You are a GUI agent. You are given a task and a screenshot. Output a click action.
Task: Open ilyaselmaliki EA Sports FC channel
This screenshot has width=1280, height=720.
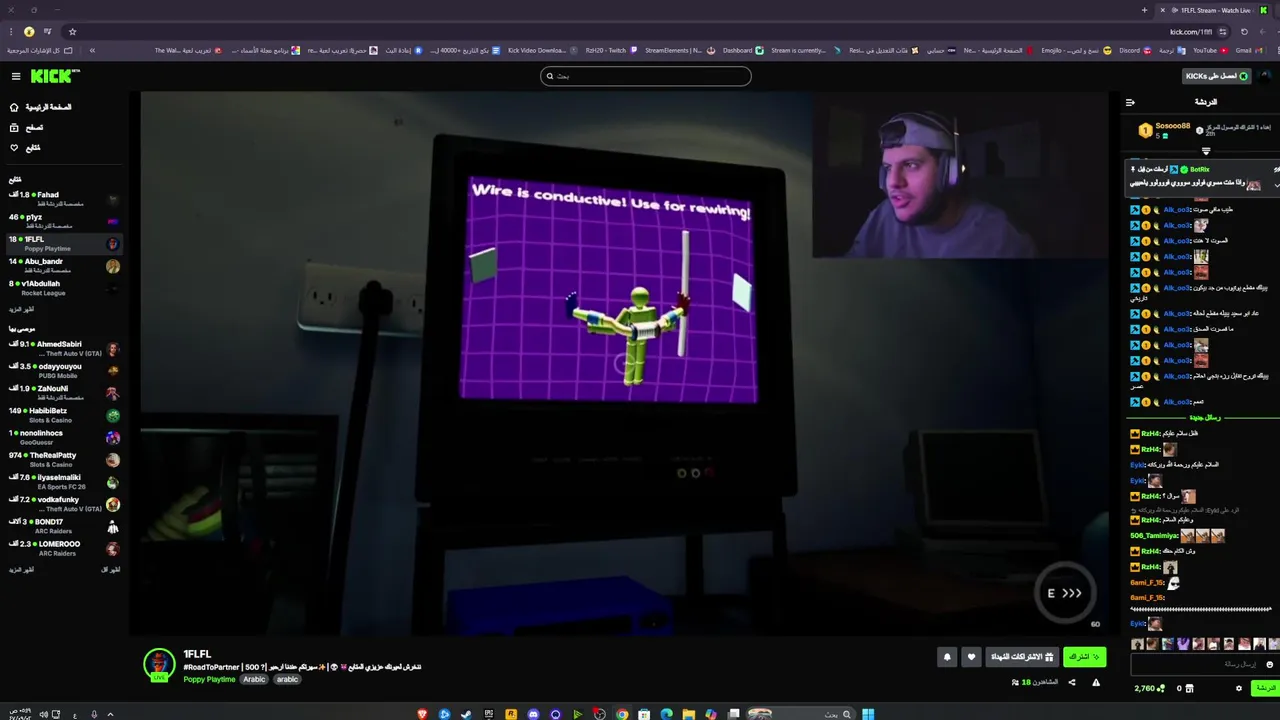click(64, 481)
